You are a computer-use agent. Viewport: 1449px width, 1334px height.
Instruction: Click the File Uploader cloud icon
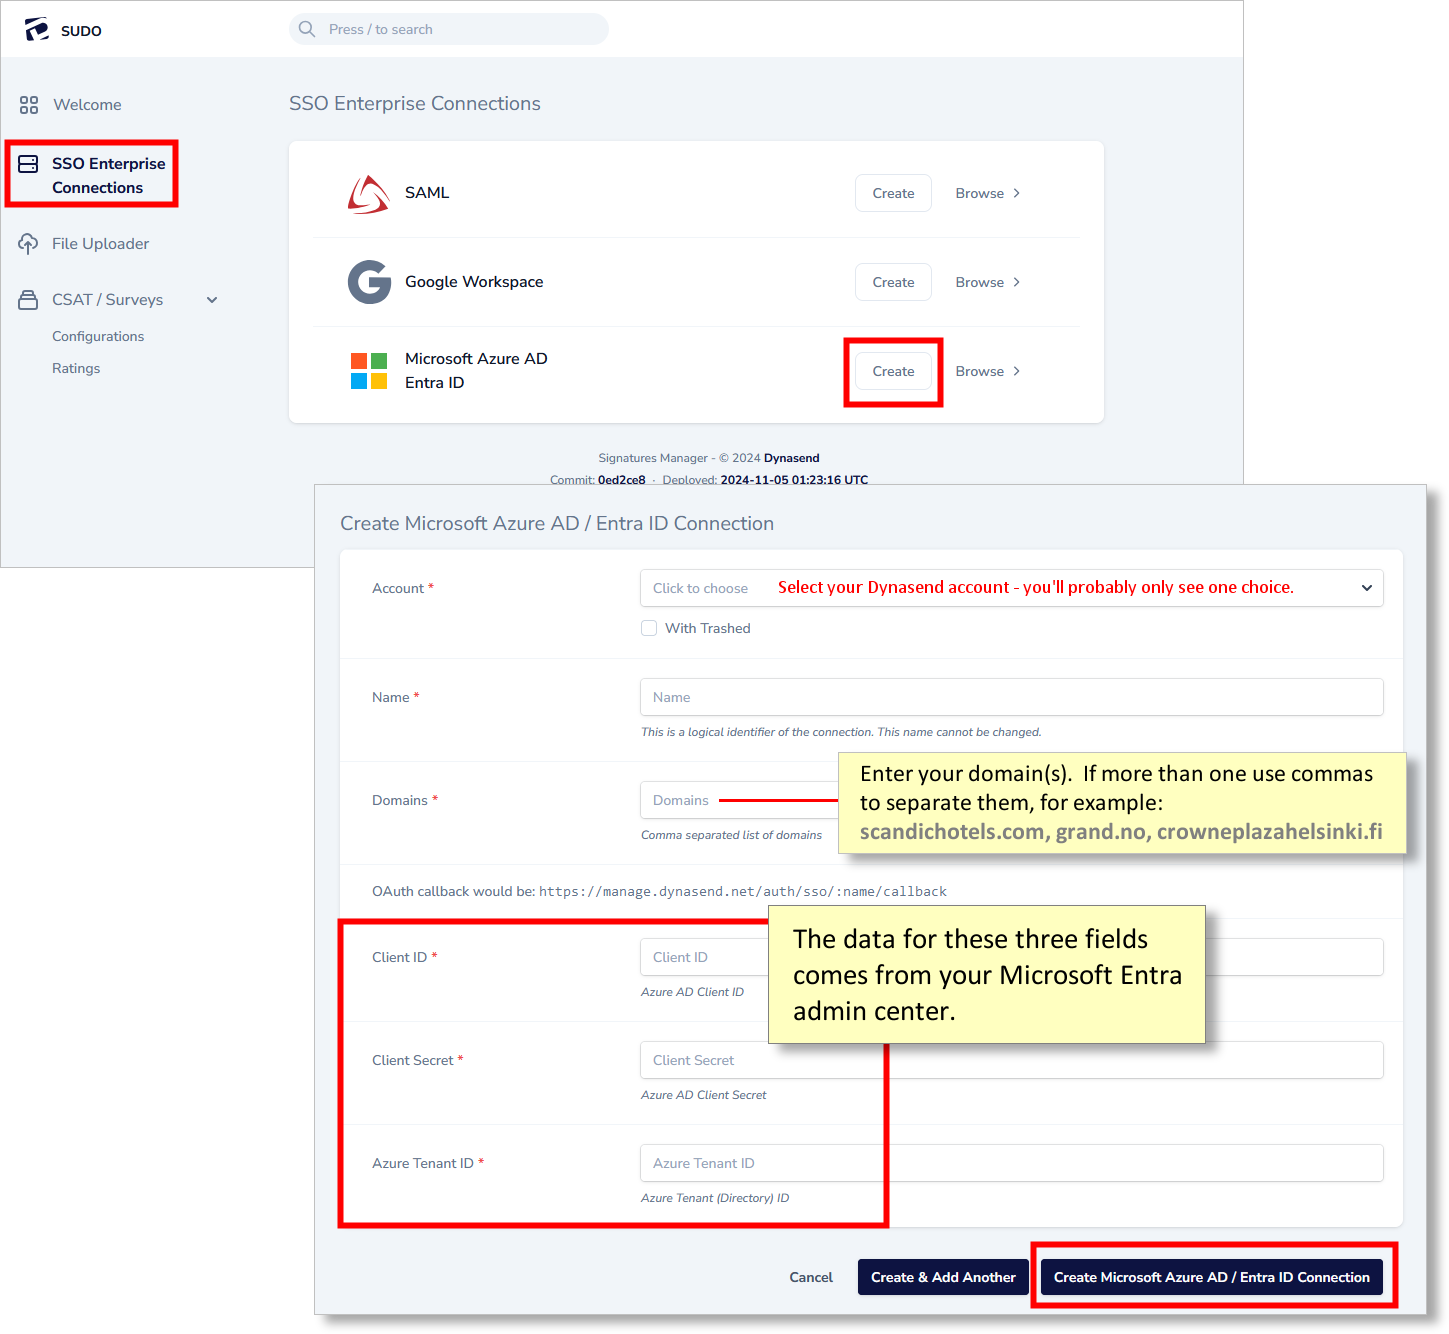(28, 244)
